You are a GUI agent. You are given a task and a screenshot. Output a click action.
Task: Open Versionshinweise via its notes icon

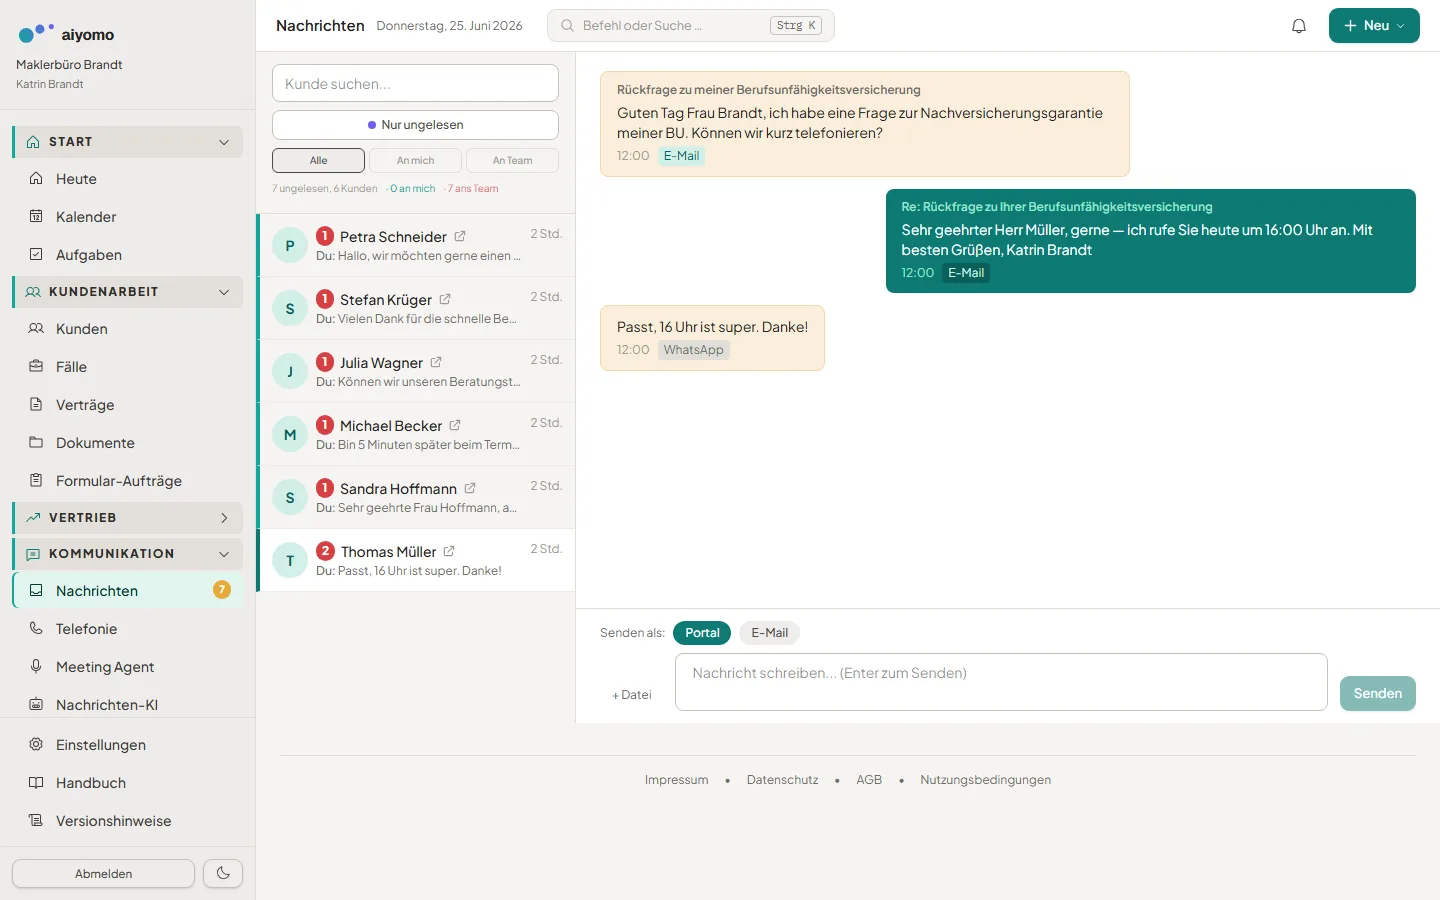click(x=36, y=821)
